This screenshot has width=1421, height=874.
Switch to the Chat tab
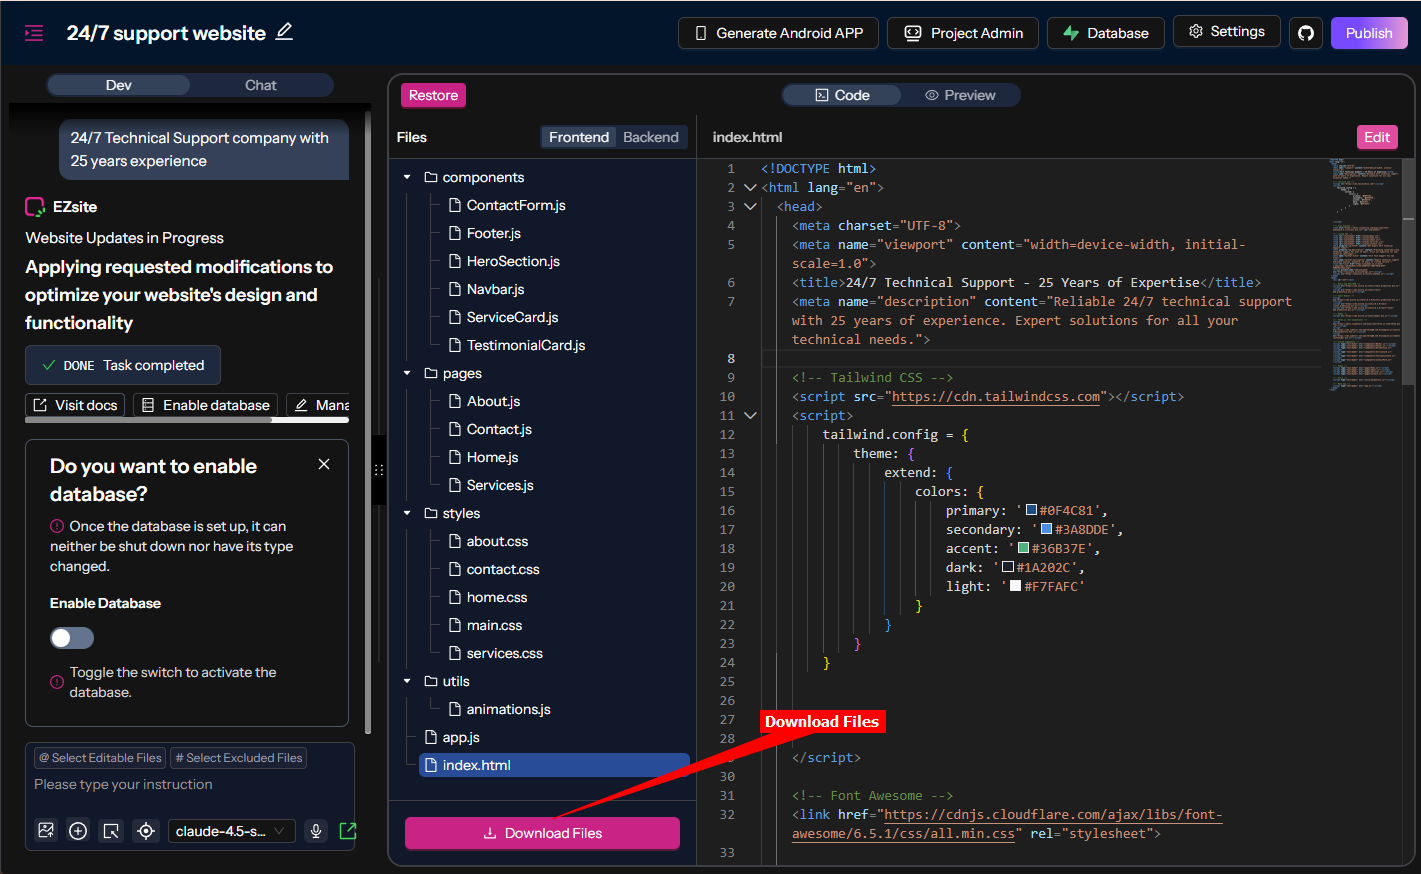(x=260, y=85)
